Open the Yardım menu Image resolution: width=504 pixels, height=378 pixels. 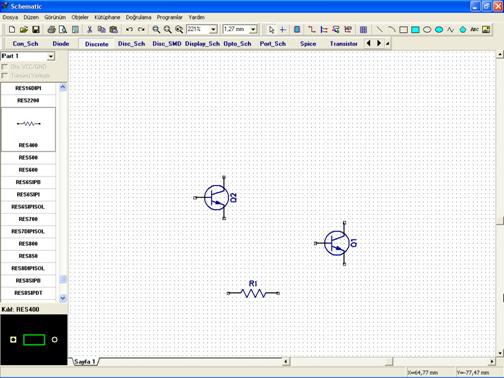tap(196, 17)
